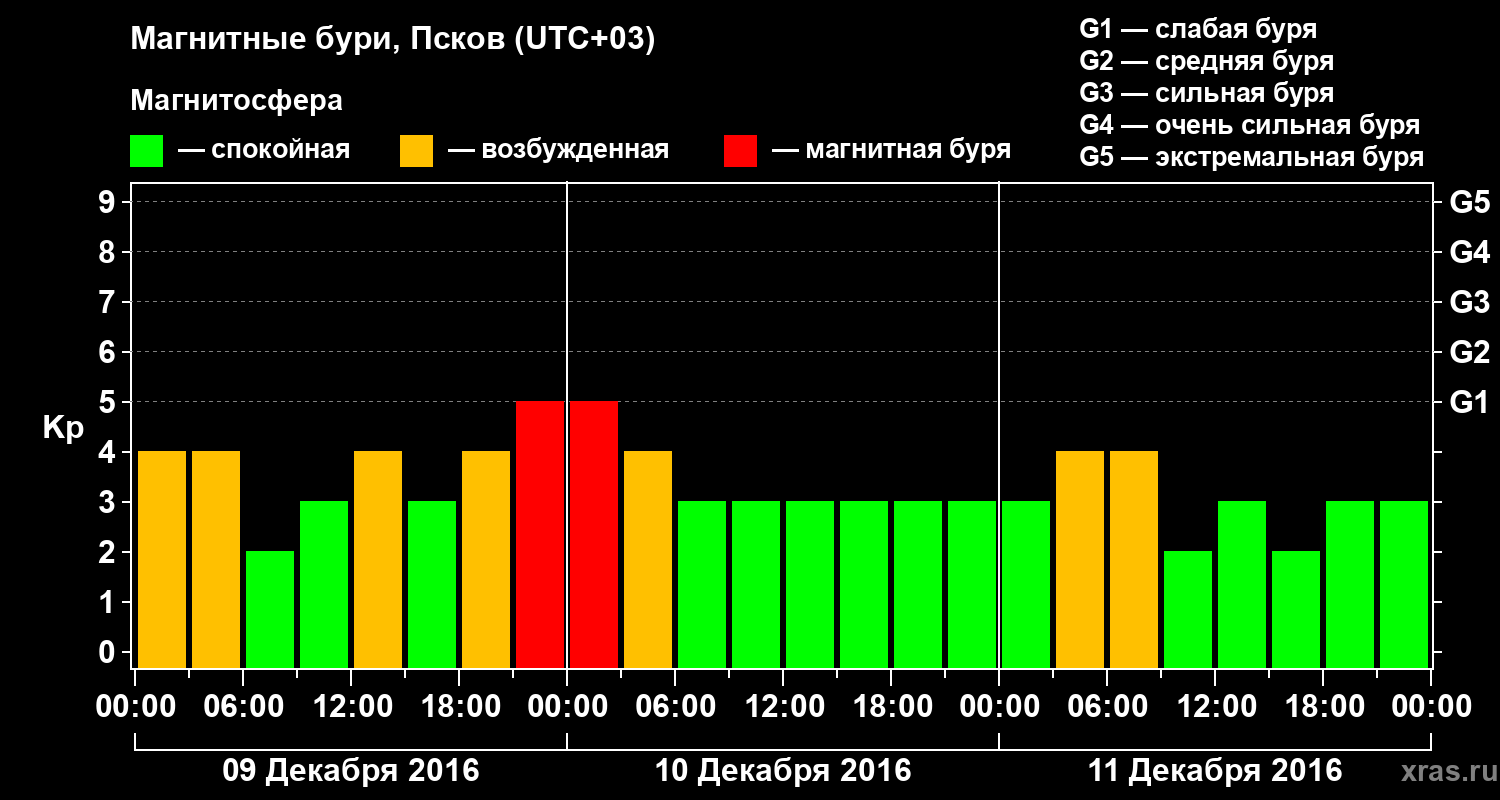Screen dimensions: 1500x800
Task: Click the «G1» label on right axis
Action: (1469, 402)
